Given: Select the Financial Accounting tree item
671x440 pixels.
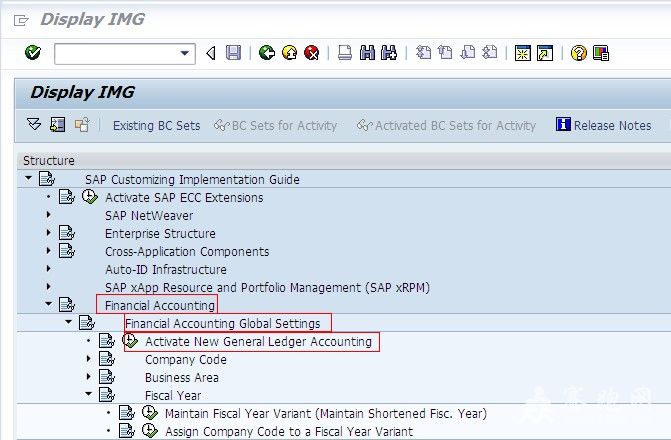Looking at the screenshot, I should click(x=160, y=305).
